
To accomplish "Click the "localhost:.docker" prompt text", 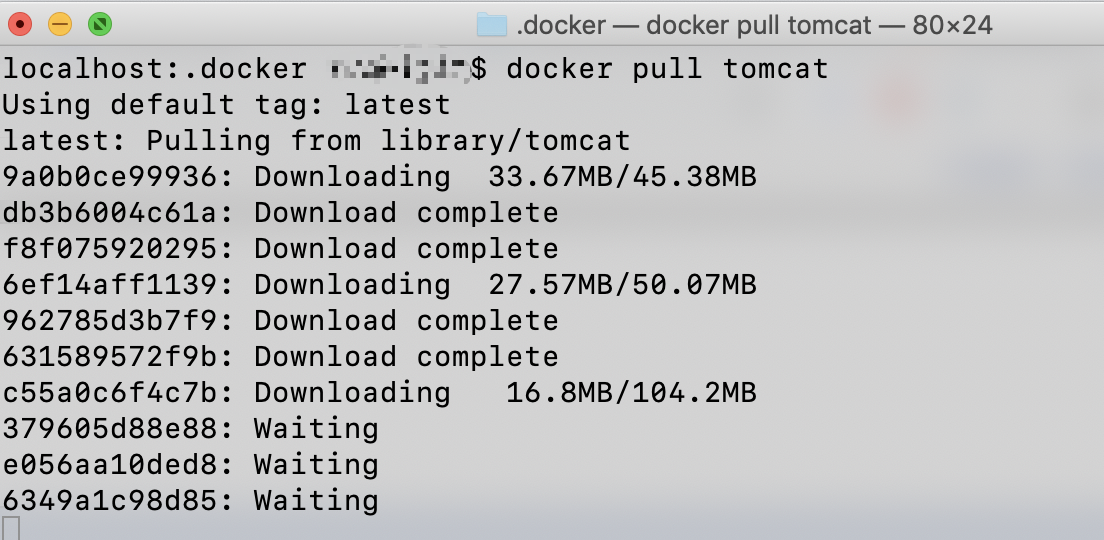I will [x=154, y=69].
